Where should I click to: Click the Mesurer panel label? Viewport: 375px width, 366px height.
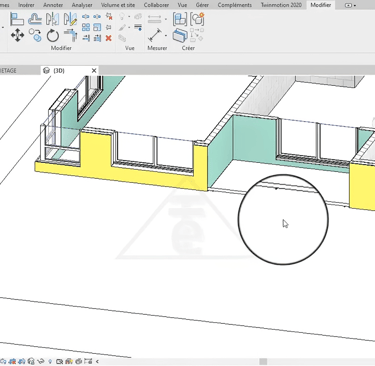point(157,48)
